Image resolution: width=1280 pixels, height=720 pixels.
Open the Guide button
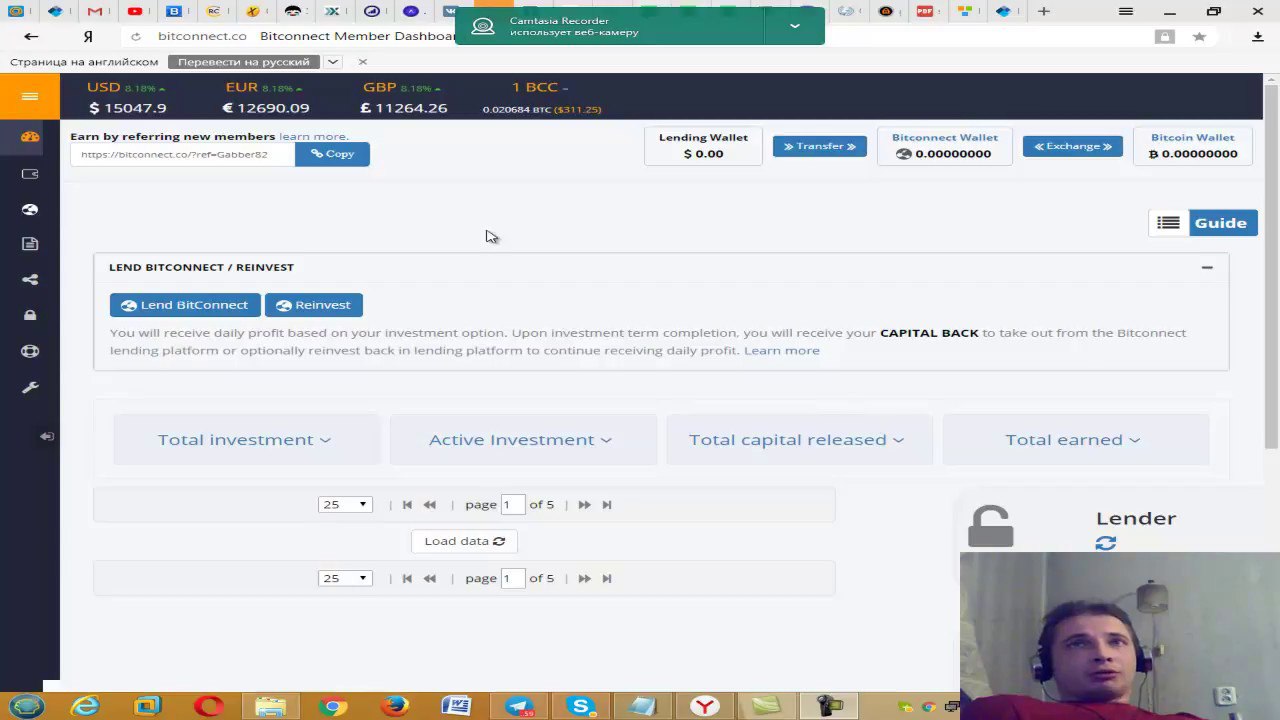1221,223
